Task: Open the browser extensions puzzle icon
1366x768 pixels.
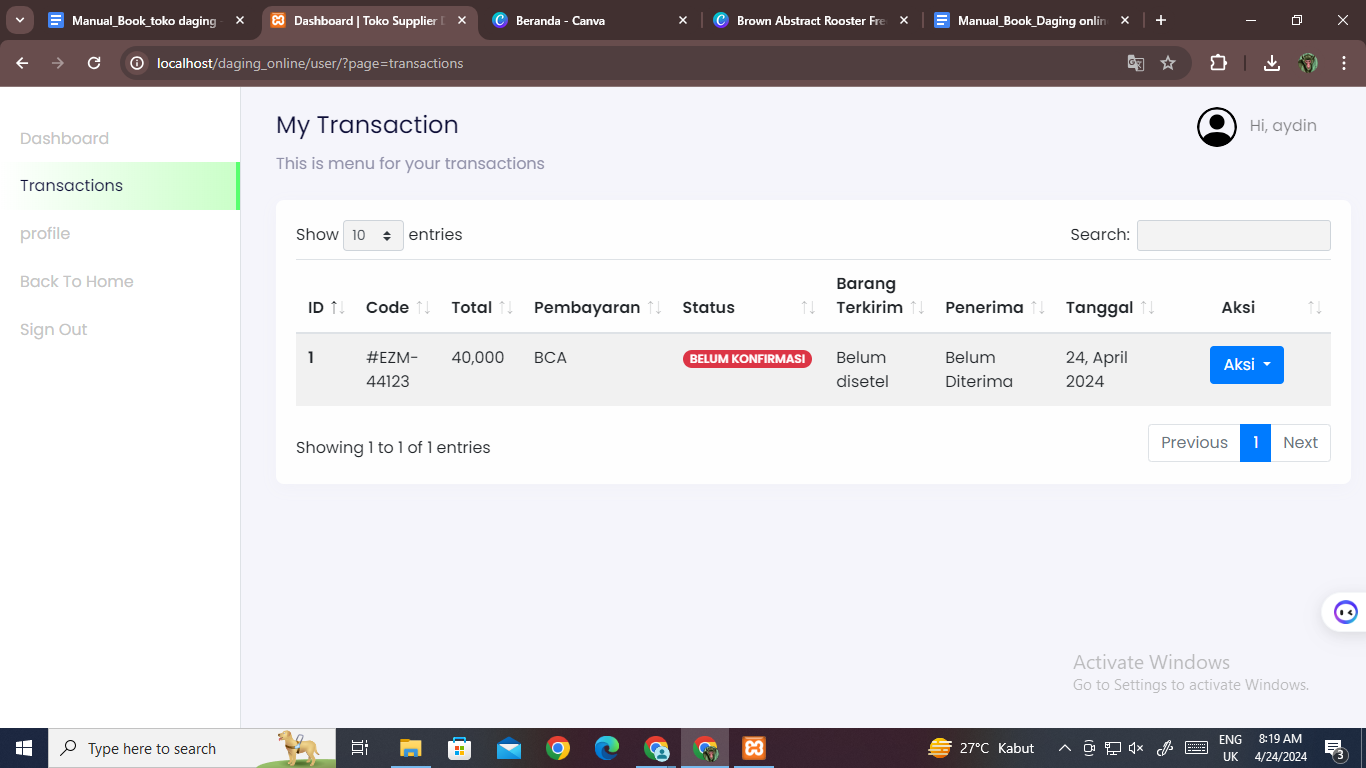Action: click(x=1218, y=63)
